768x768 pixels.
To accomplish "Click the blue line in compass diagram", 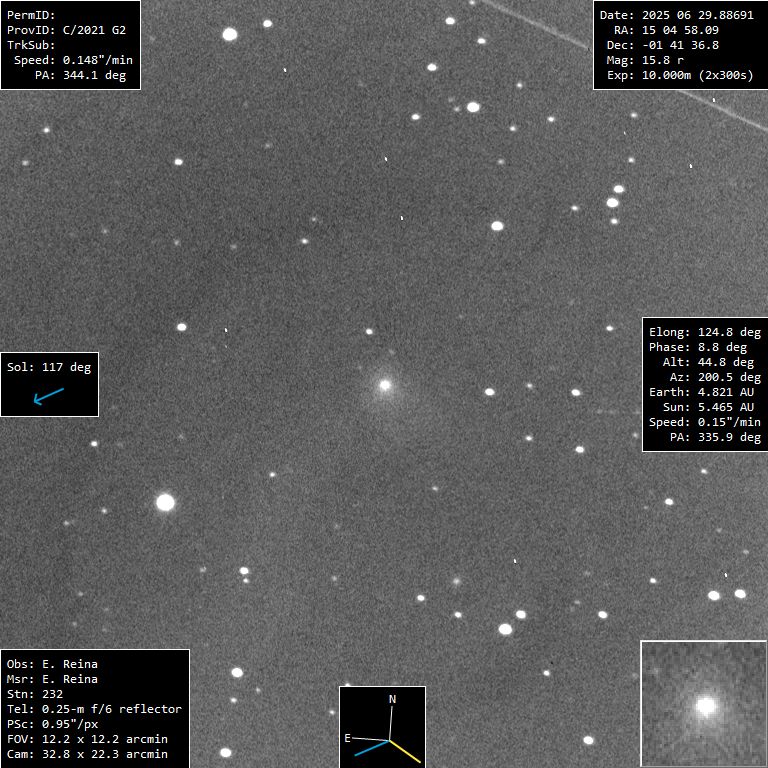I will [372, 748].
